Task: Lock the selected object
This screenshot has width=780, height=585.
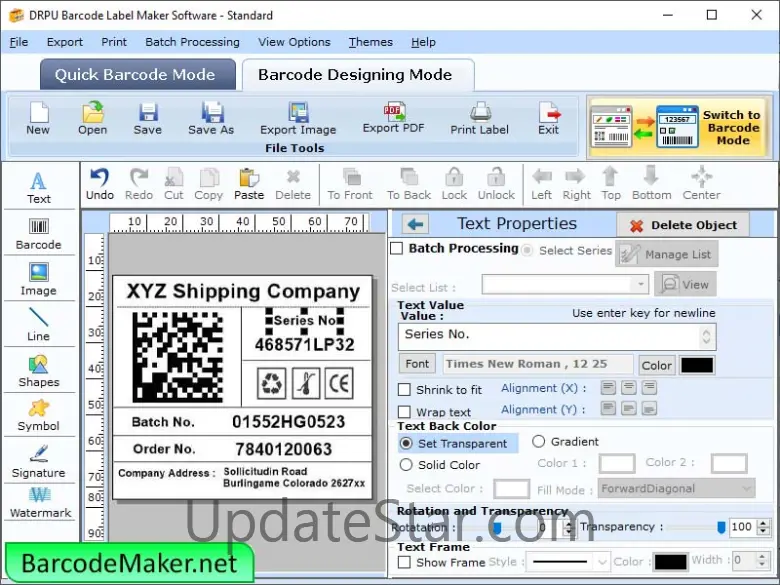Action: (x=454, y=184)
